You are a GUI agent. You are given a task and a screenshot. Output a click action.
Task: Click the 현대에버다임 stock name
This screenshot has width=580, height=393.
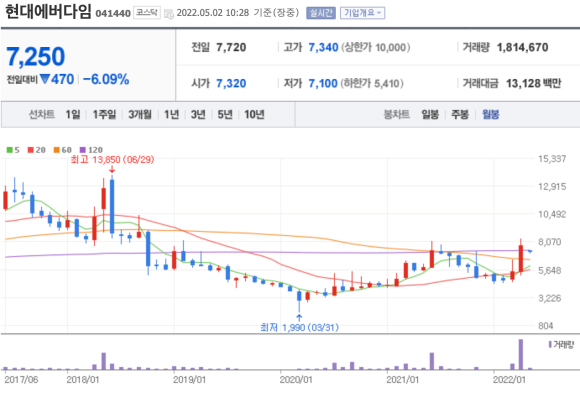point(48,11)
